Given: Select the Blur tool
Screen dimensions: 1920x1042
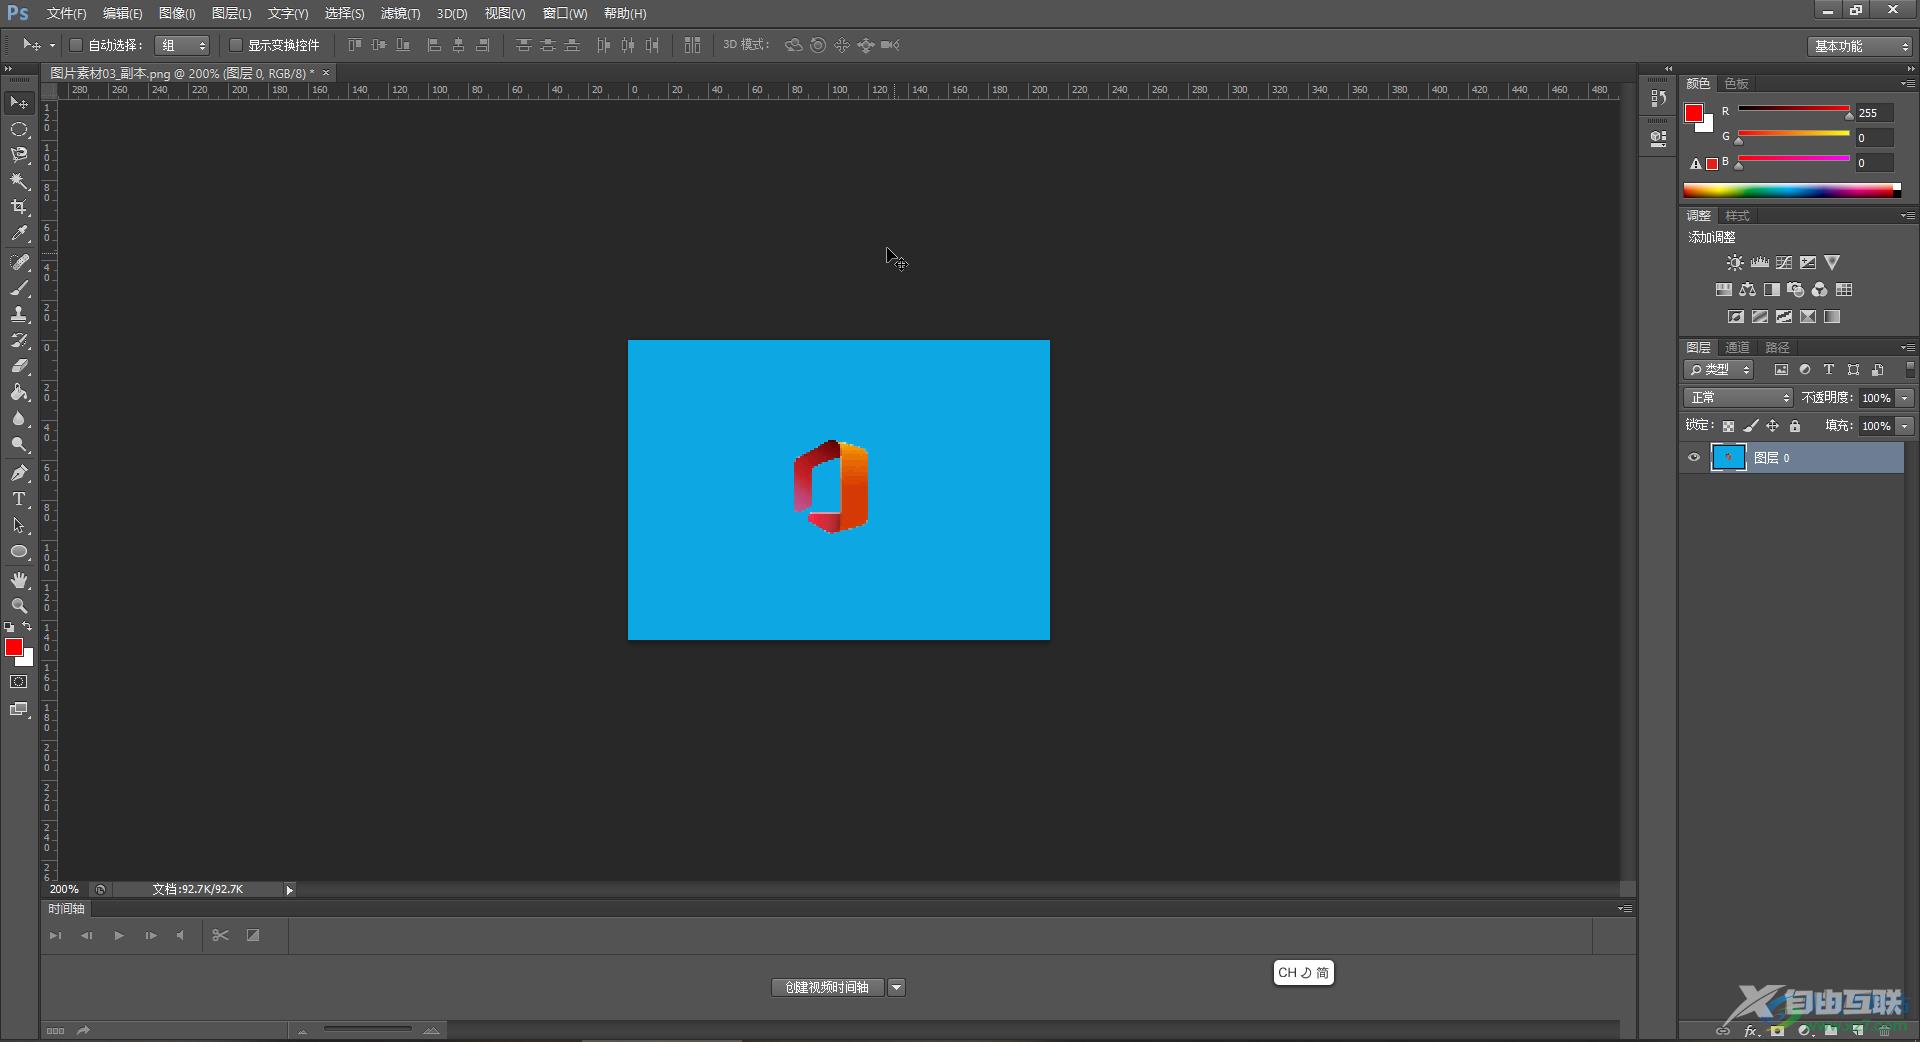Looking at the screenshot, I should [x=19, y=418].
